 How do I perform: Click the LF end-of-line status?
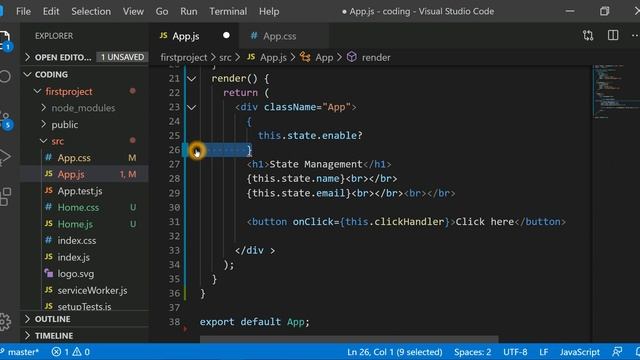(544, 352)
